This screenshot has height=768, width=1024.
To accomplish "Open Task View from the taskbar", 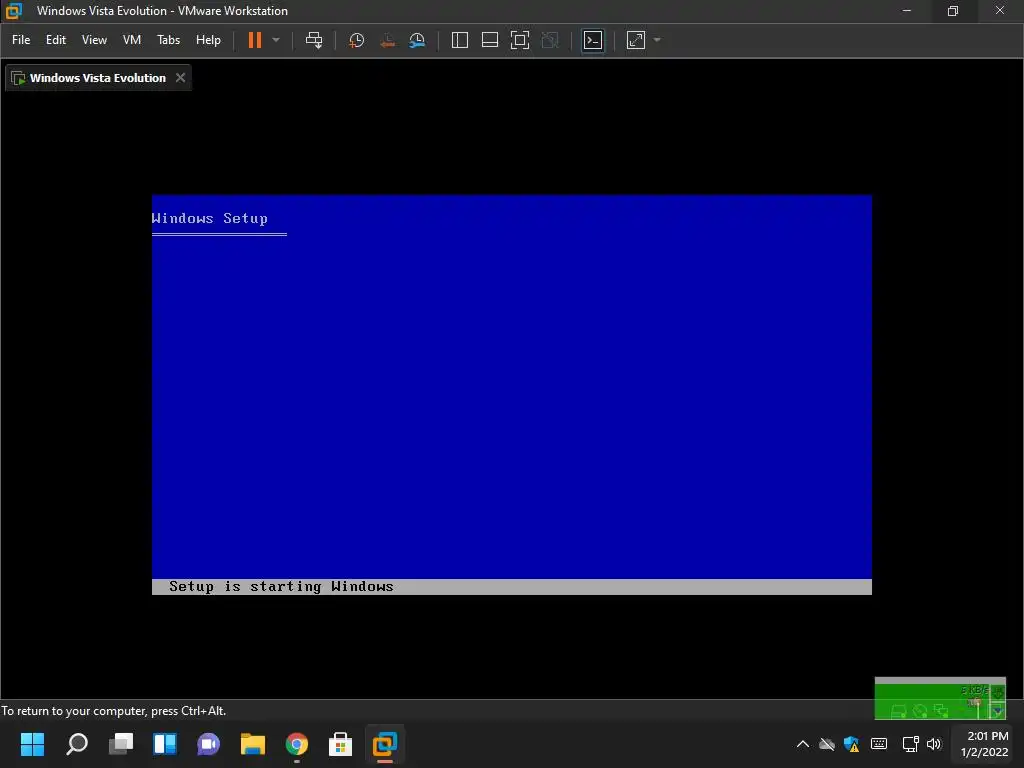I will pos(121,744).
